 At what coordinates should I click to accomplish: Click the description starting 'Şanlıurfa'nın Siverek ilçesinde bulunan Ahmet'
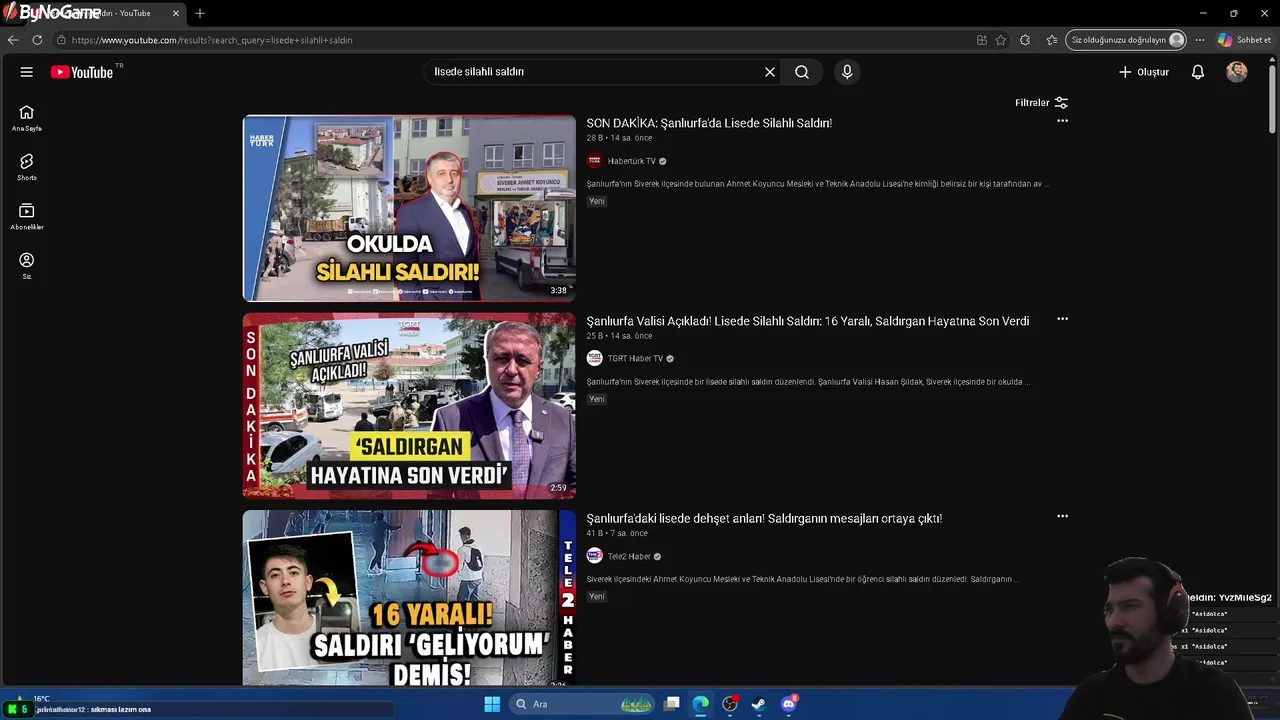[x=817, y=184]
